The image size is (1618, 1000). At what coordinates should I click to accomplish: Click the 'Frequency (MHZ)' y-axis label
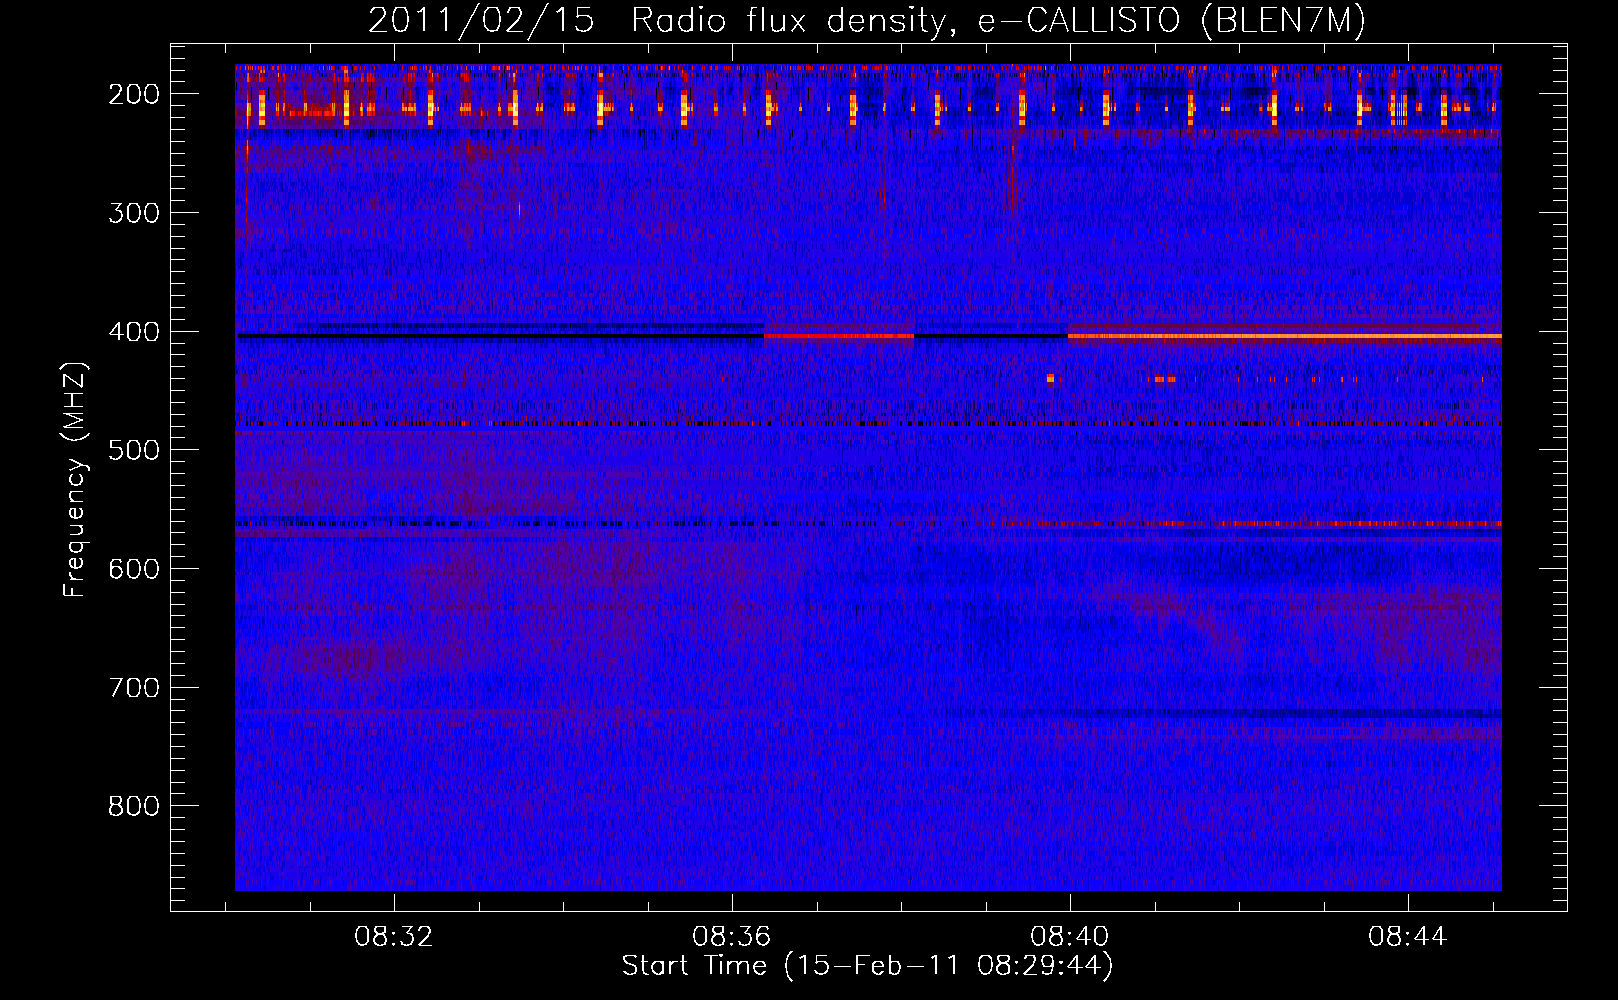click(74, 479)
